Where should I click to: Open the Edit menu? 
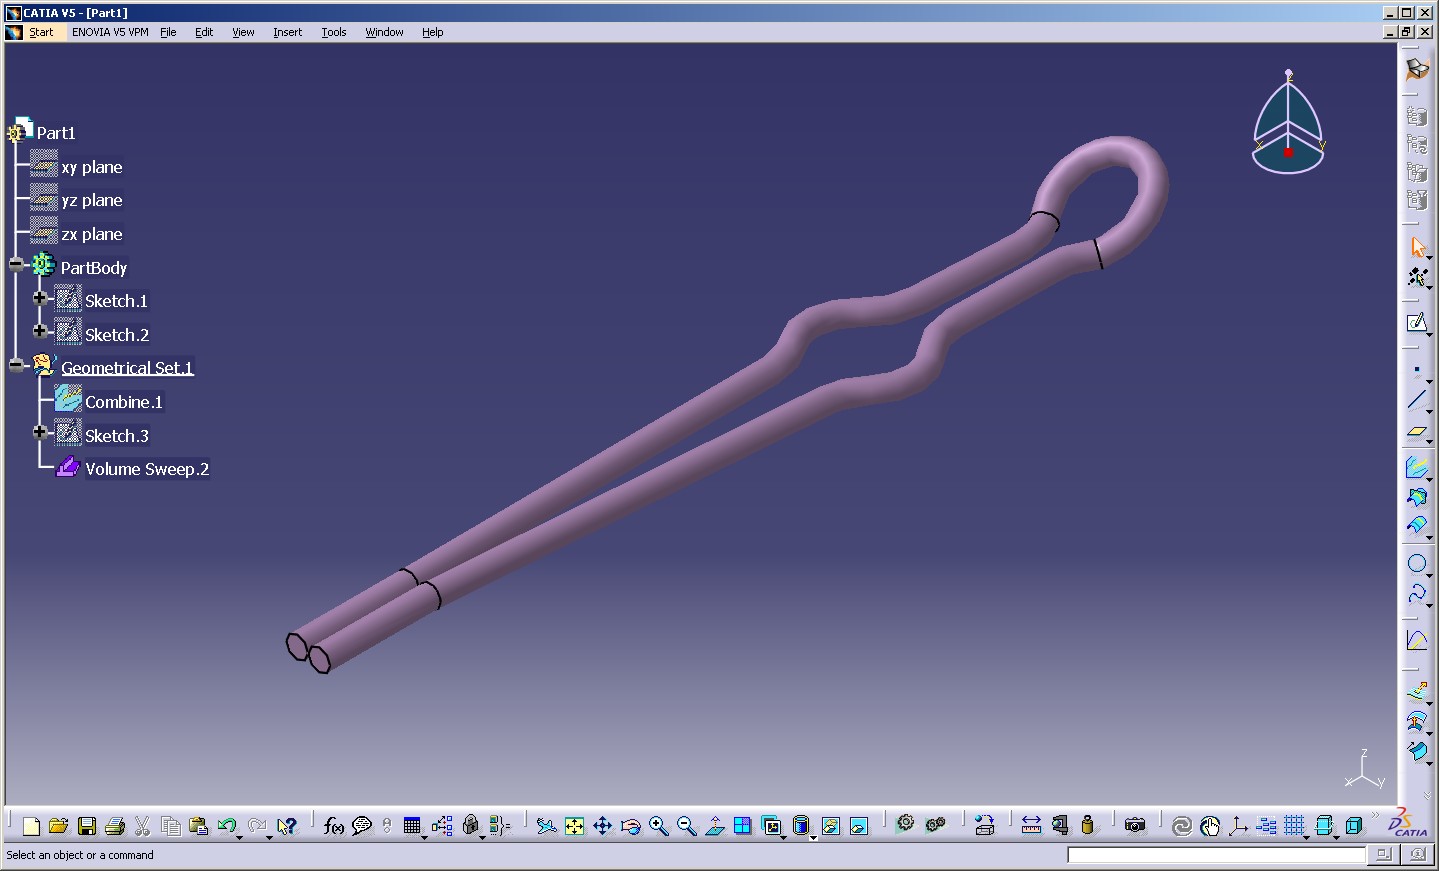tap(204, 32)
